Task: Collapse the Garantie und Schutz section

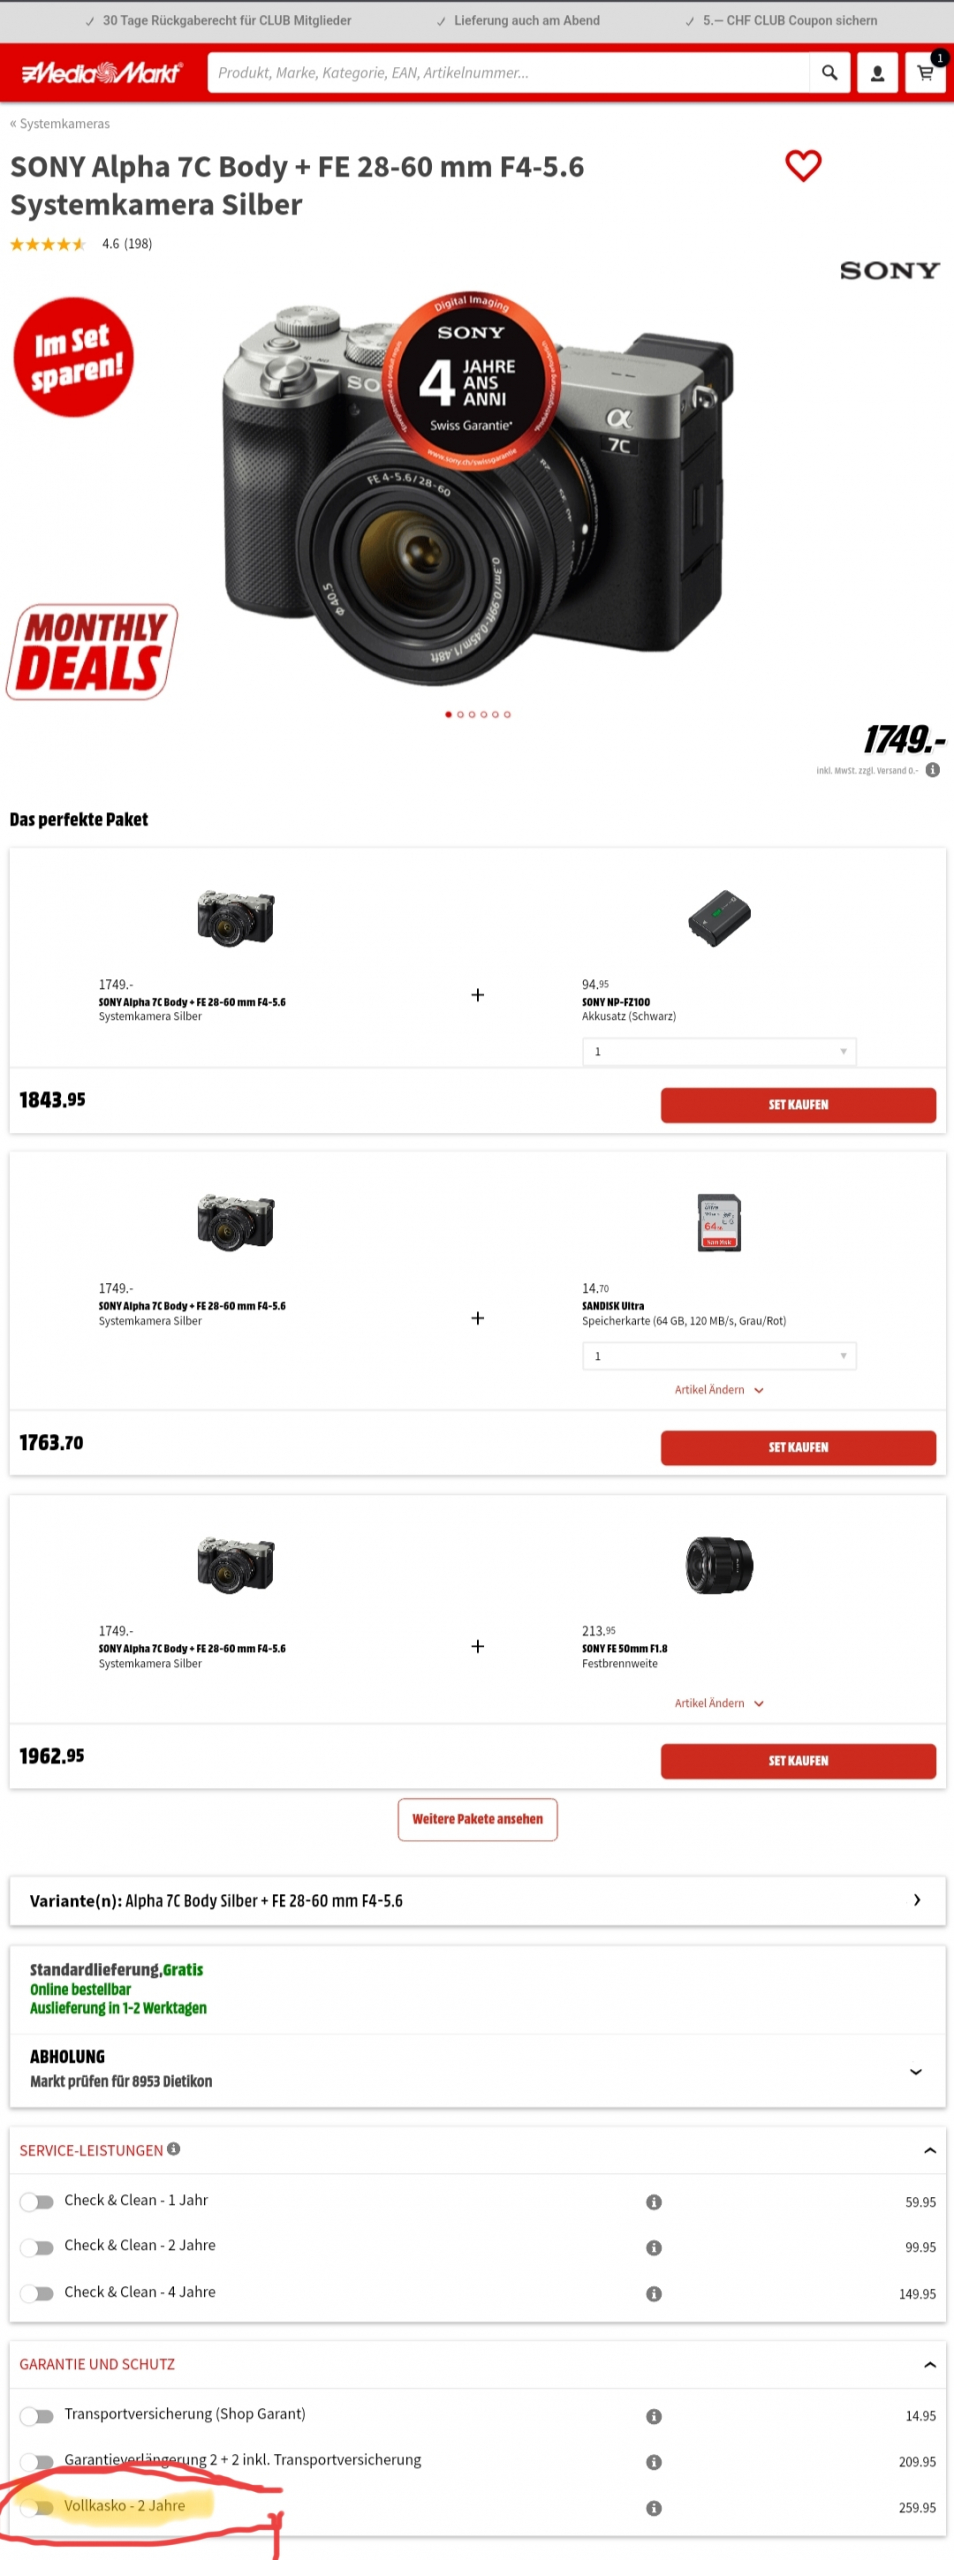Action: pos(929,2364)
